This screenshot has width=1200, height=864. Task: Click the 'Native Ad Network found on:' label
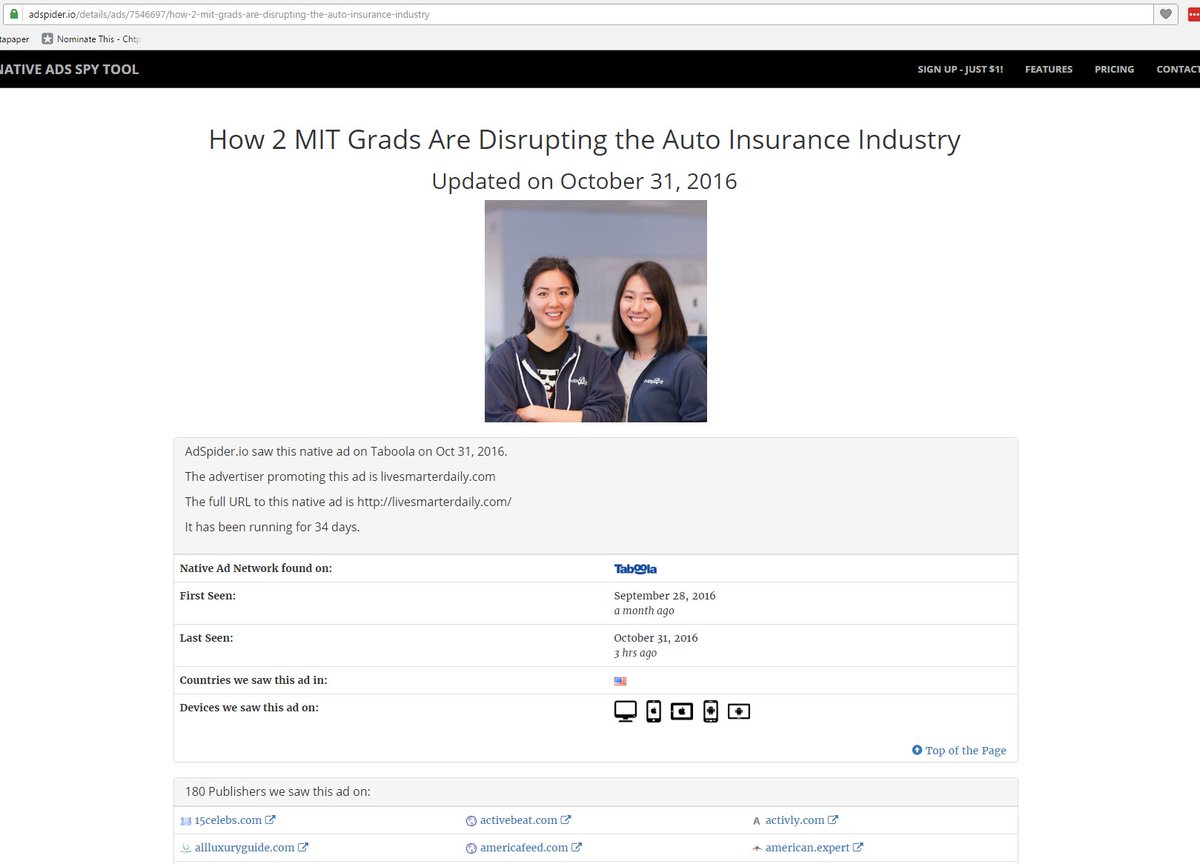(256, 568)
